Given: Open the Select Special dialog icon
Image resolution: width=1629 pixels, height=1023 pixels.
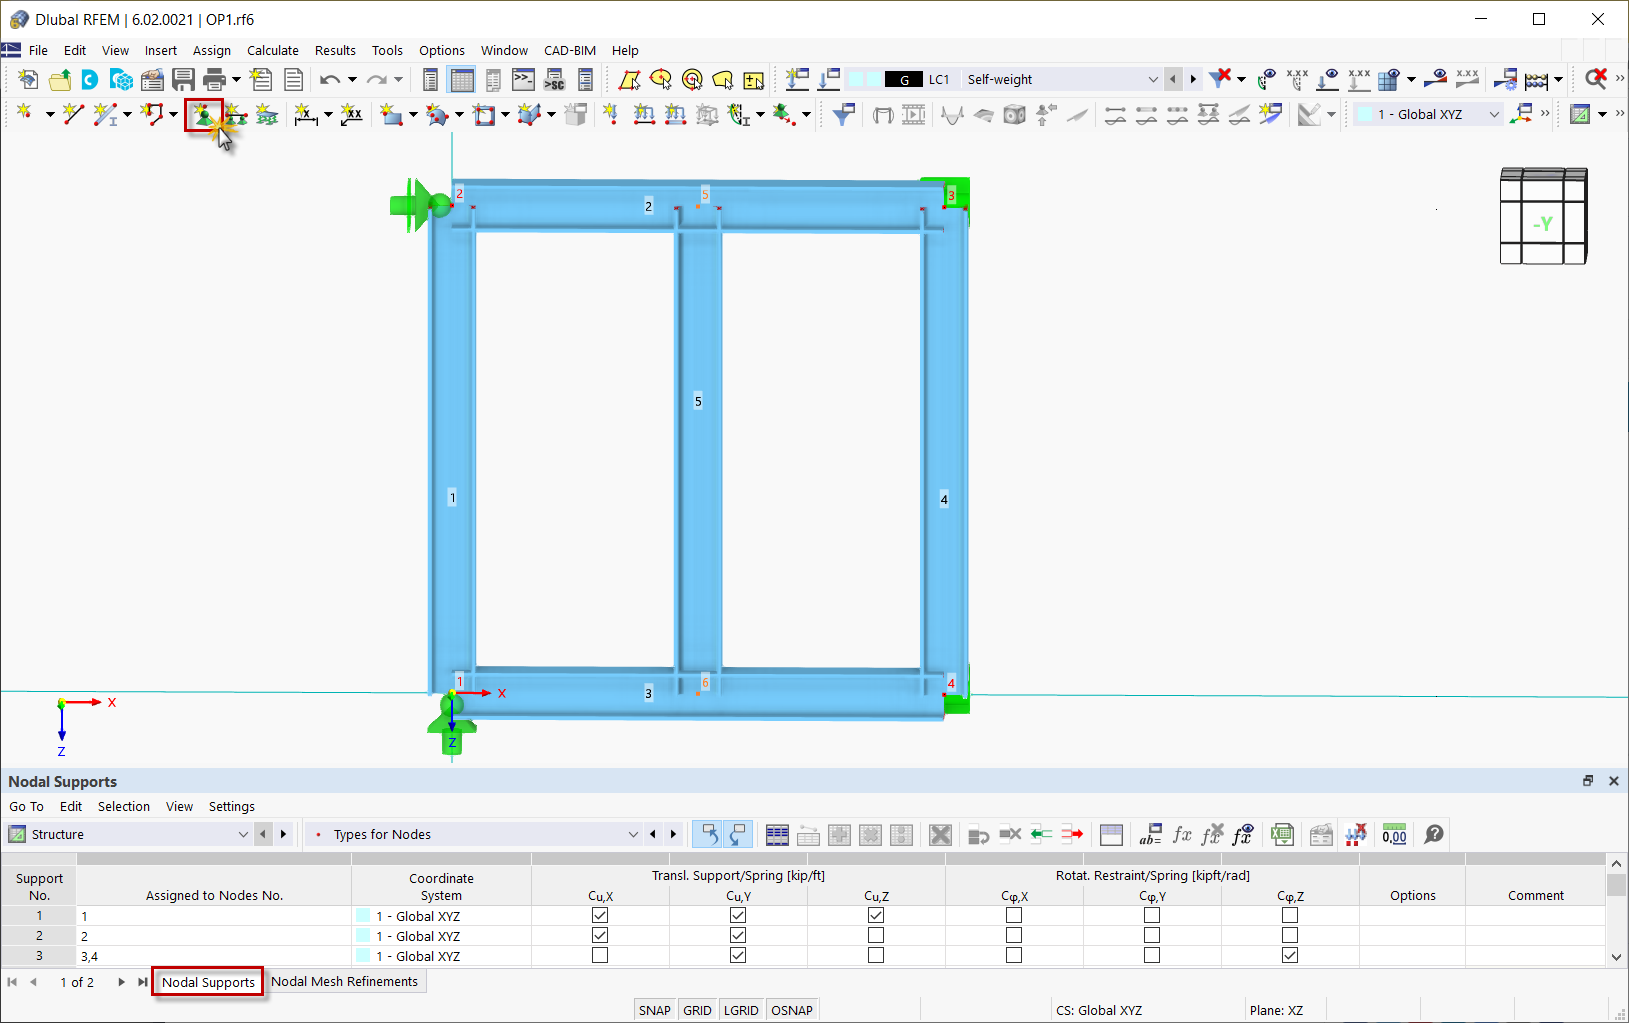Looking at the screenshot, I should click(753, 79).
